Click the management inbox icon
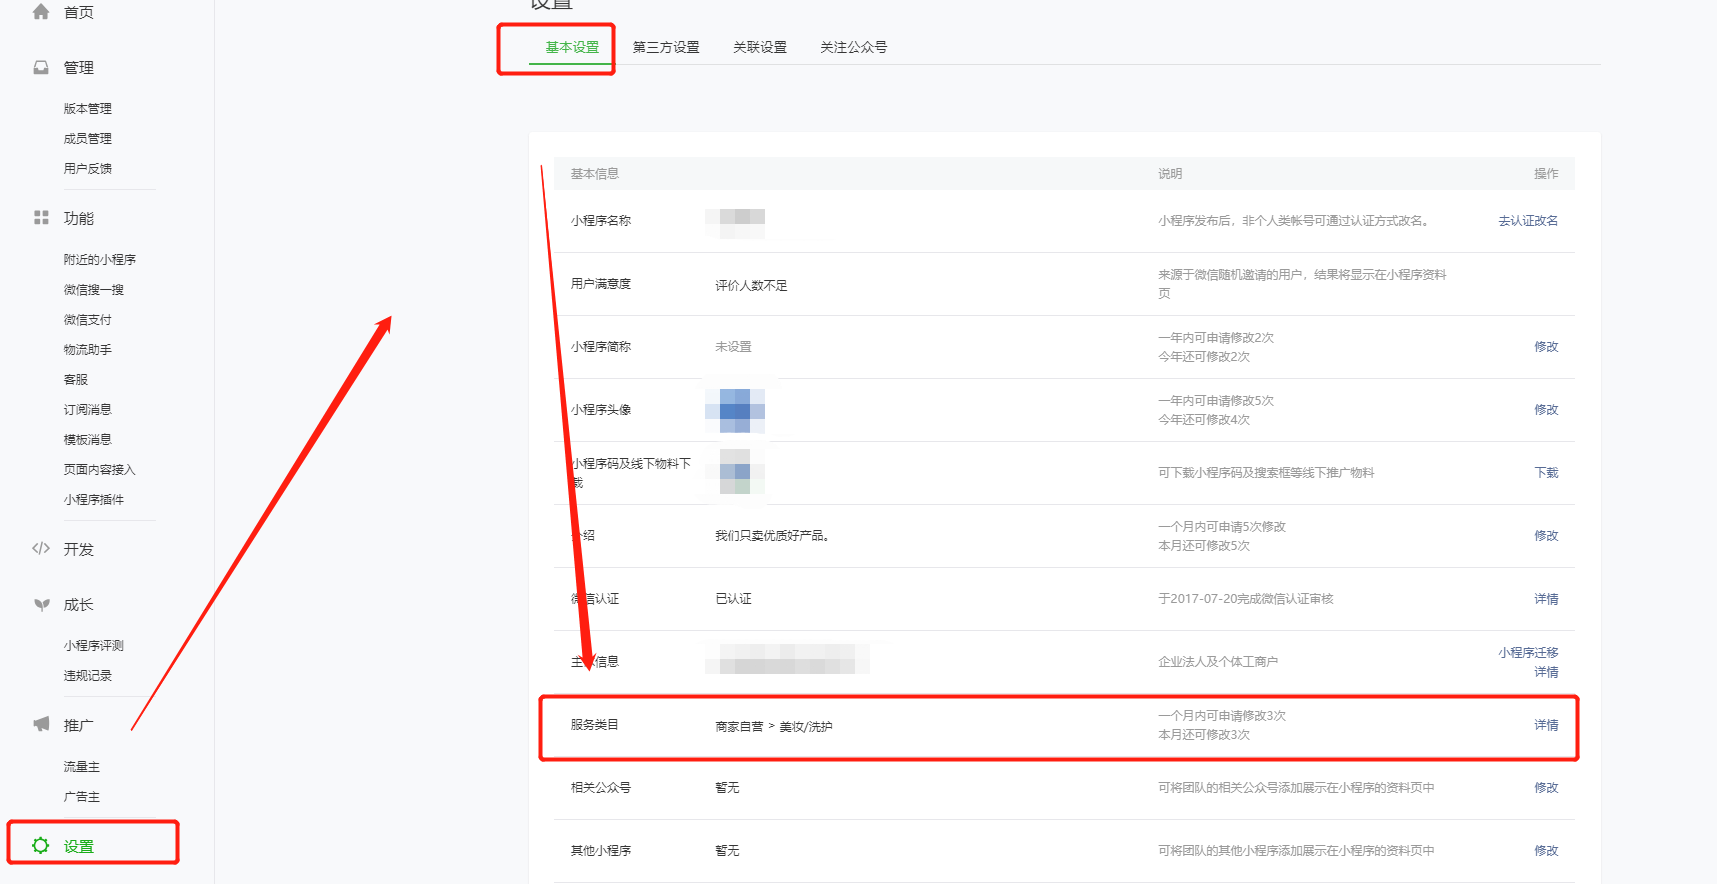Viewport: 1717px width, 884px height. (41, 68)
